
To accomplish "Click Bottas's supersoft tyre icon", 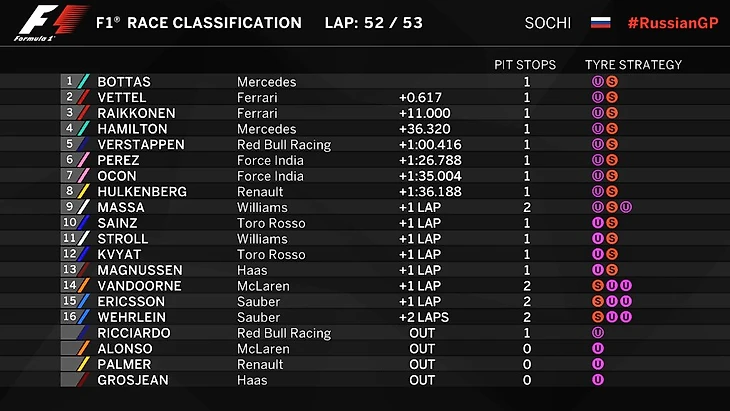I will point(612,81).
